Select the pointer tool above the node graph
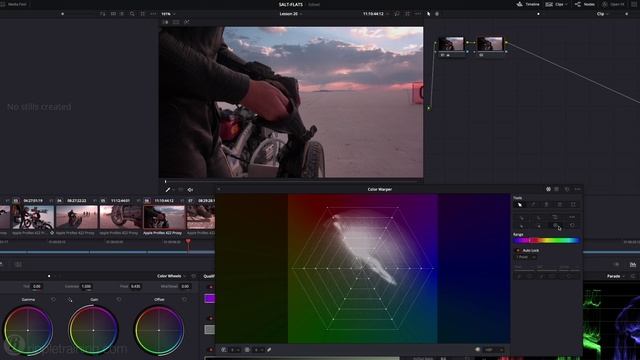The height and width of the screenshot is (360, 640). click(428, 14)
